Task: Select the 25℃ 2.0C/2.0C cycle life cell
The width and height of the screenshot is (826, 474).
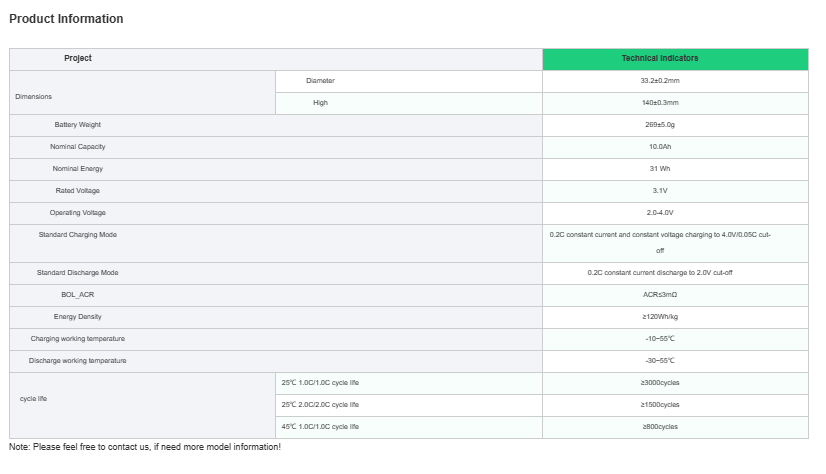Action: (x=320, y=405)
